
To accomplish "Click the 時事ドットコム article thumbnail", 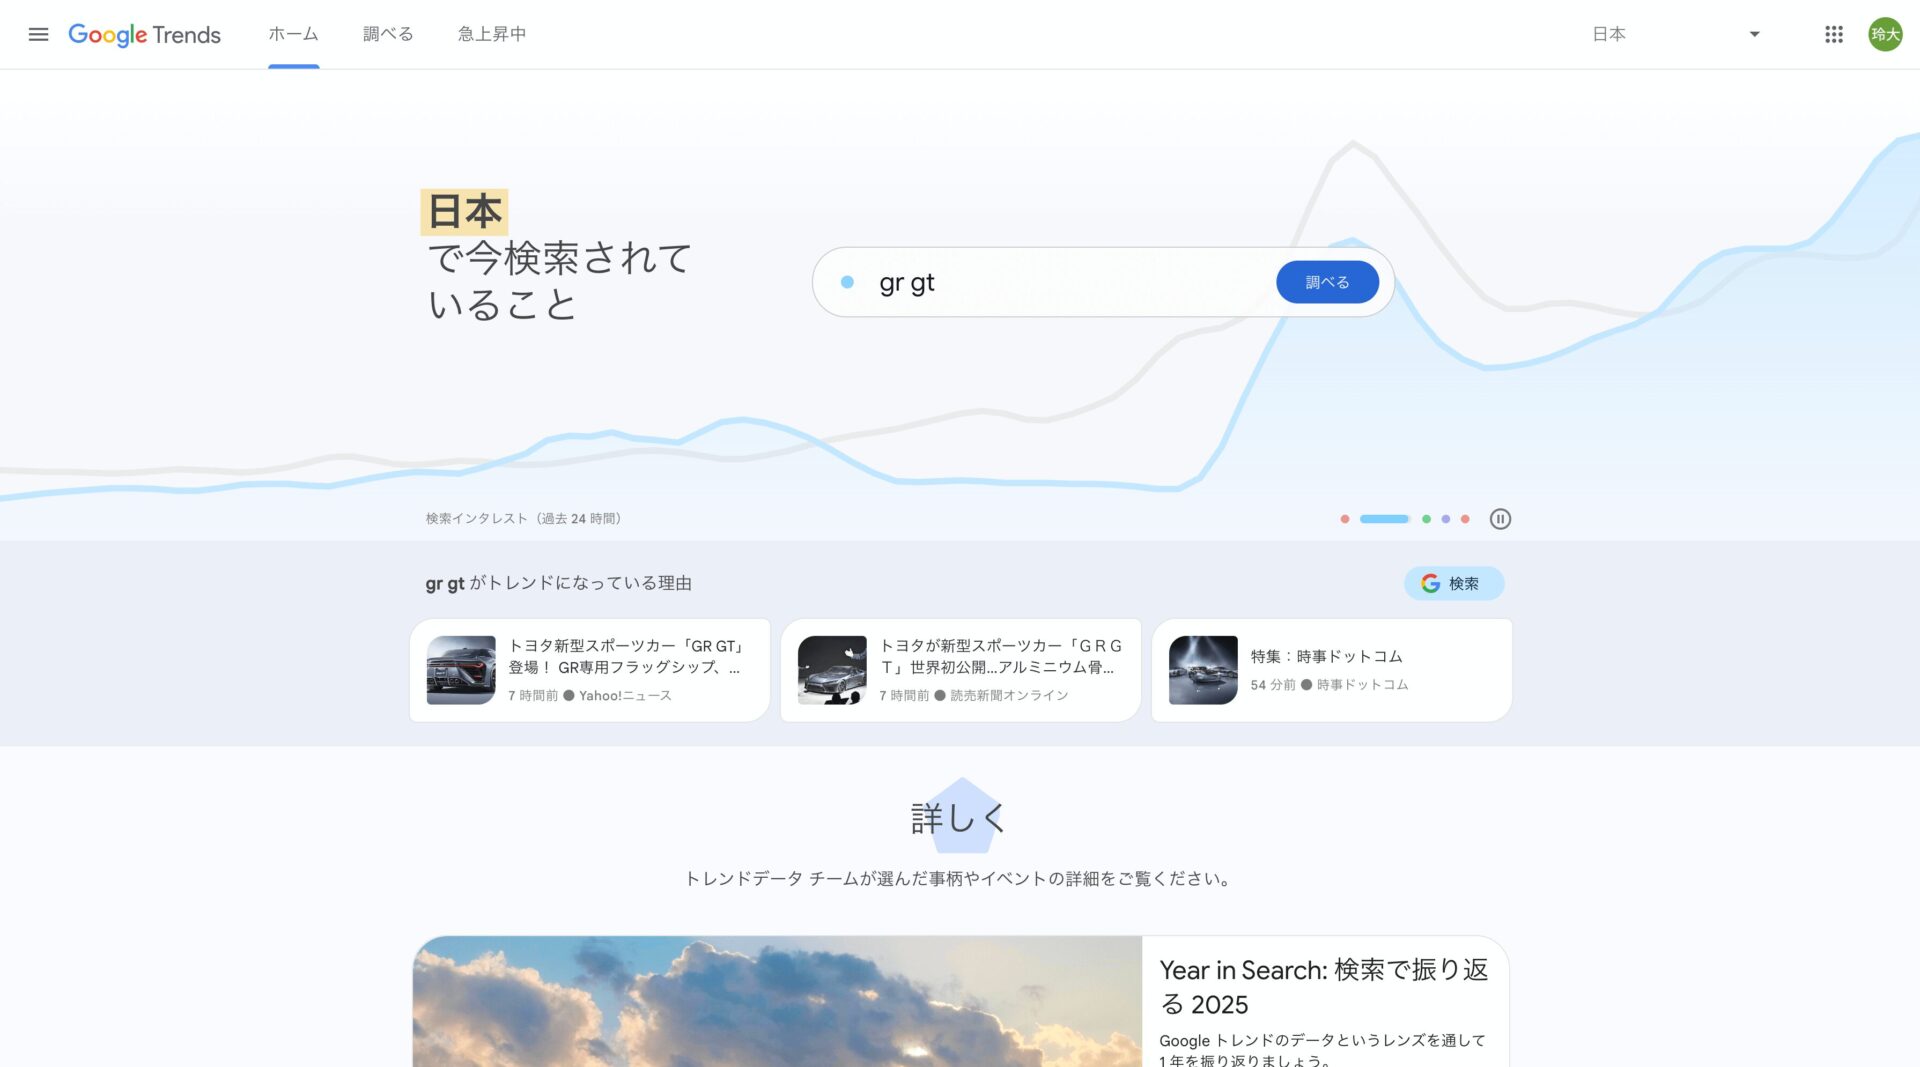I will point(1203,669).
